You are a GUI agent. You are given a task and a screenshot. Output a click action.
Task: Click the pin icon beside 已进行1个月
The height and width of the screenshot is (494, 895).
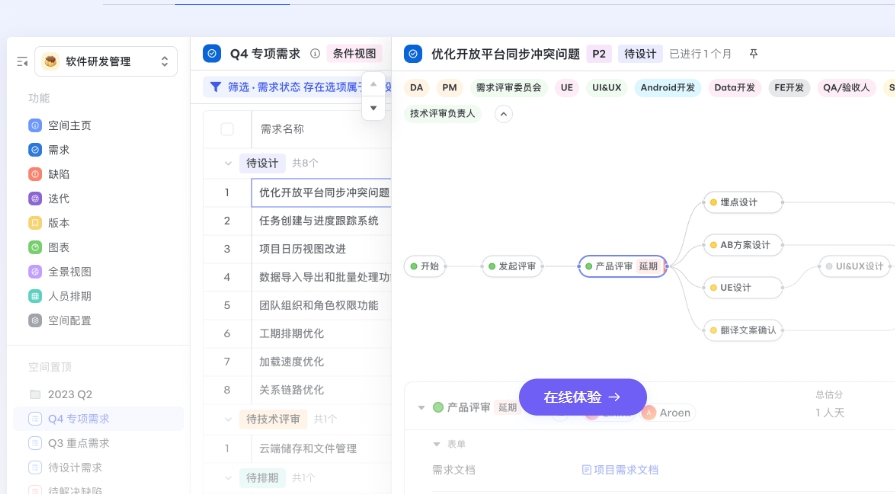pyautogui.click(x=754, y=54)
